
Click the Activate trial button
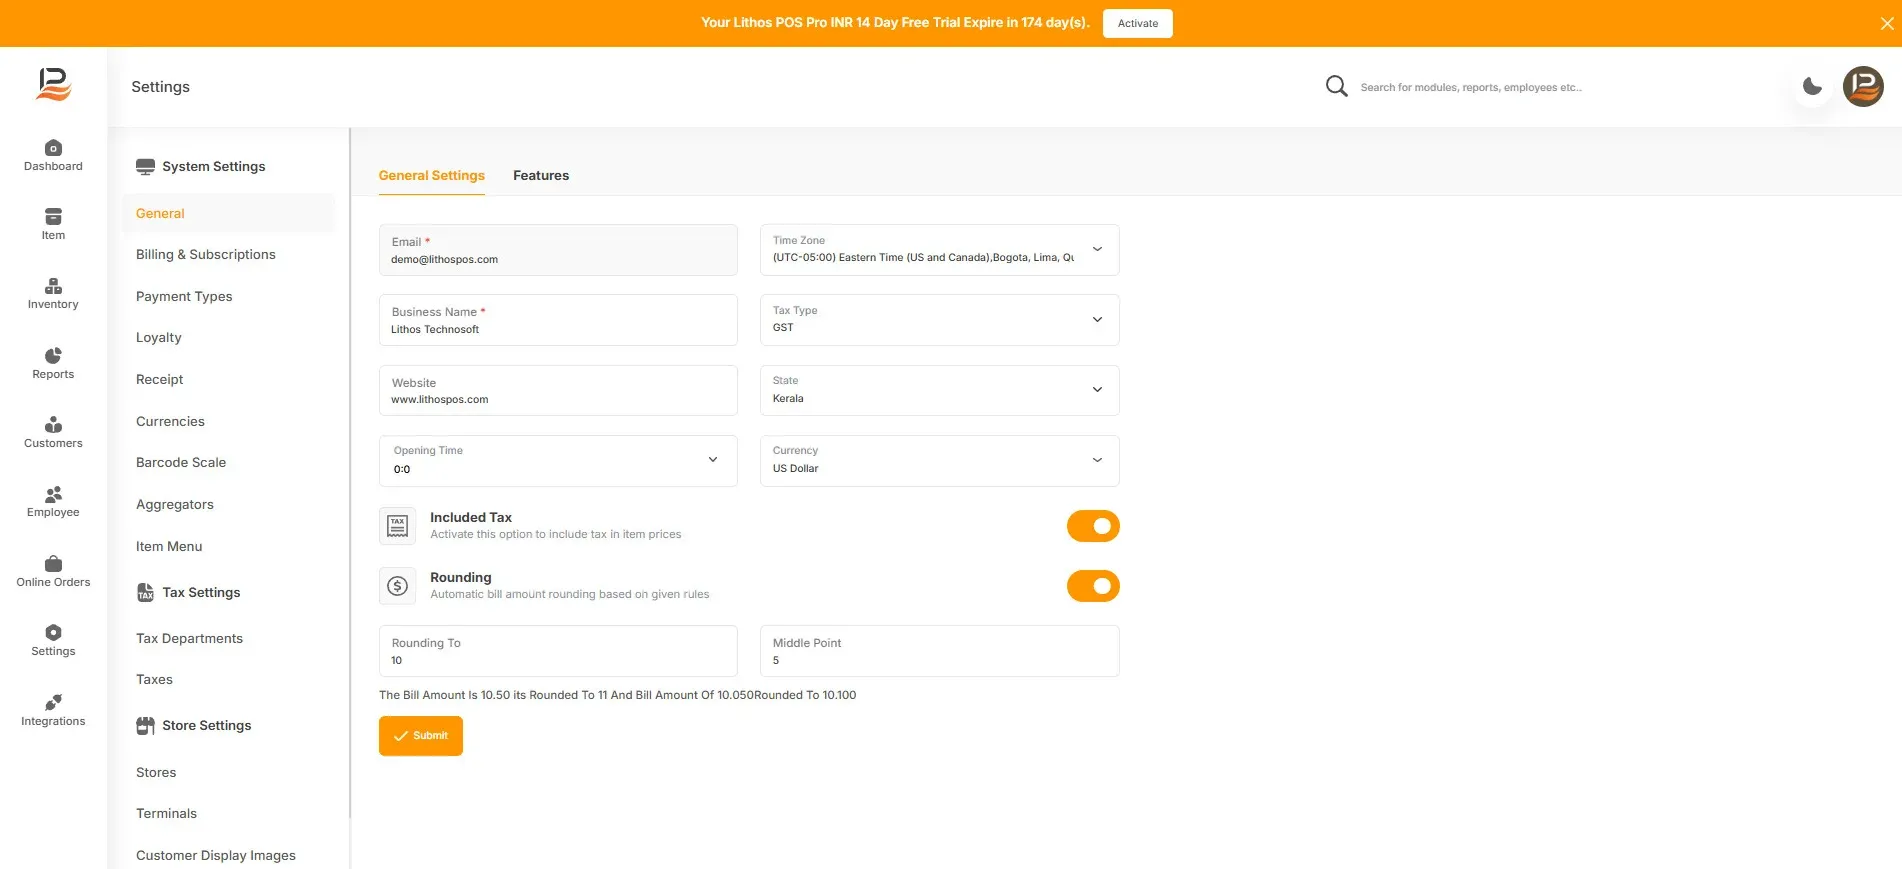[1138, 23]
